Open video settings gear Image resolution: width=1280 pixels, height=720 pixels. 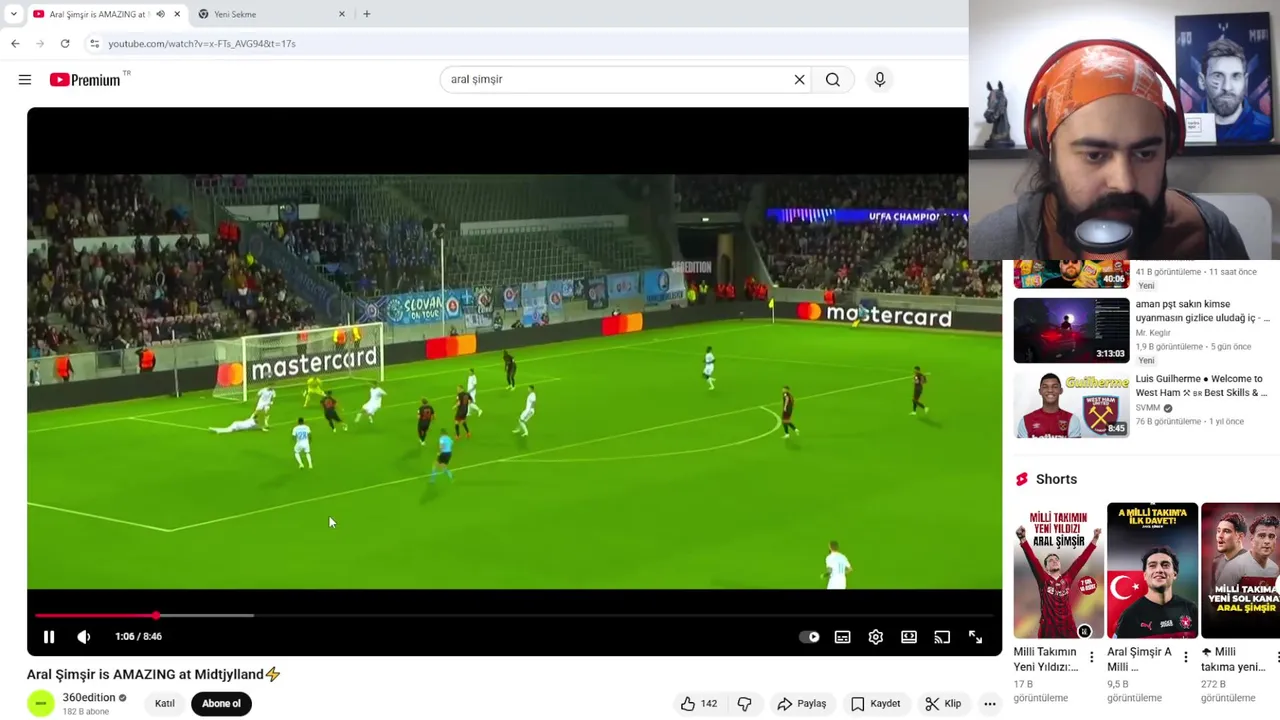(876, 637)
